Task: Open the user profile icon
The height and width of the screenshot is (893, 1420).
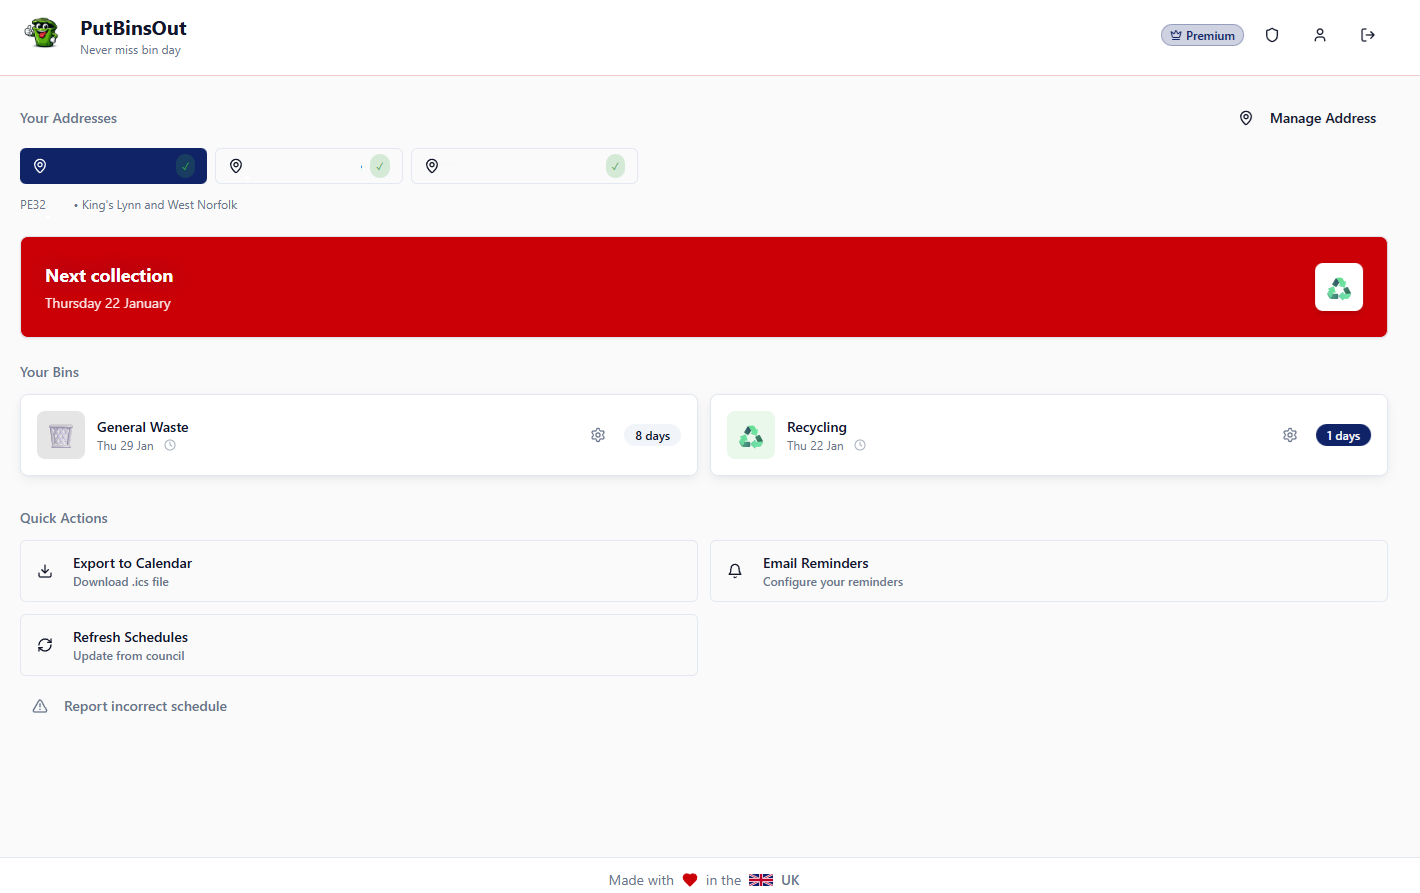Action: [x=1320, y=35]
